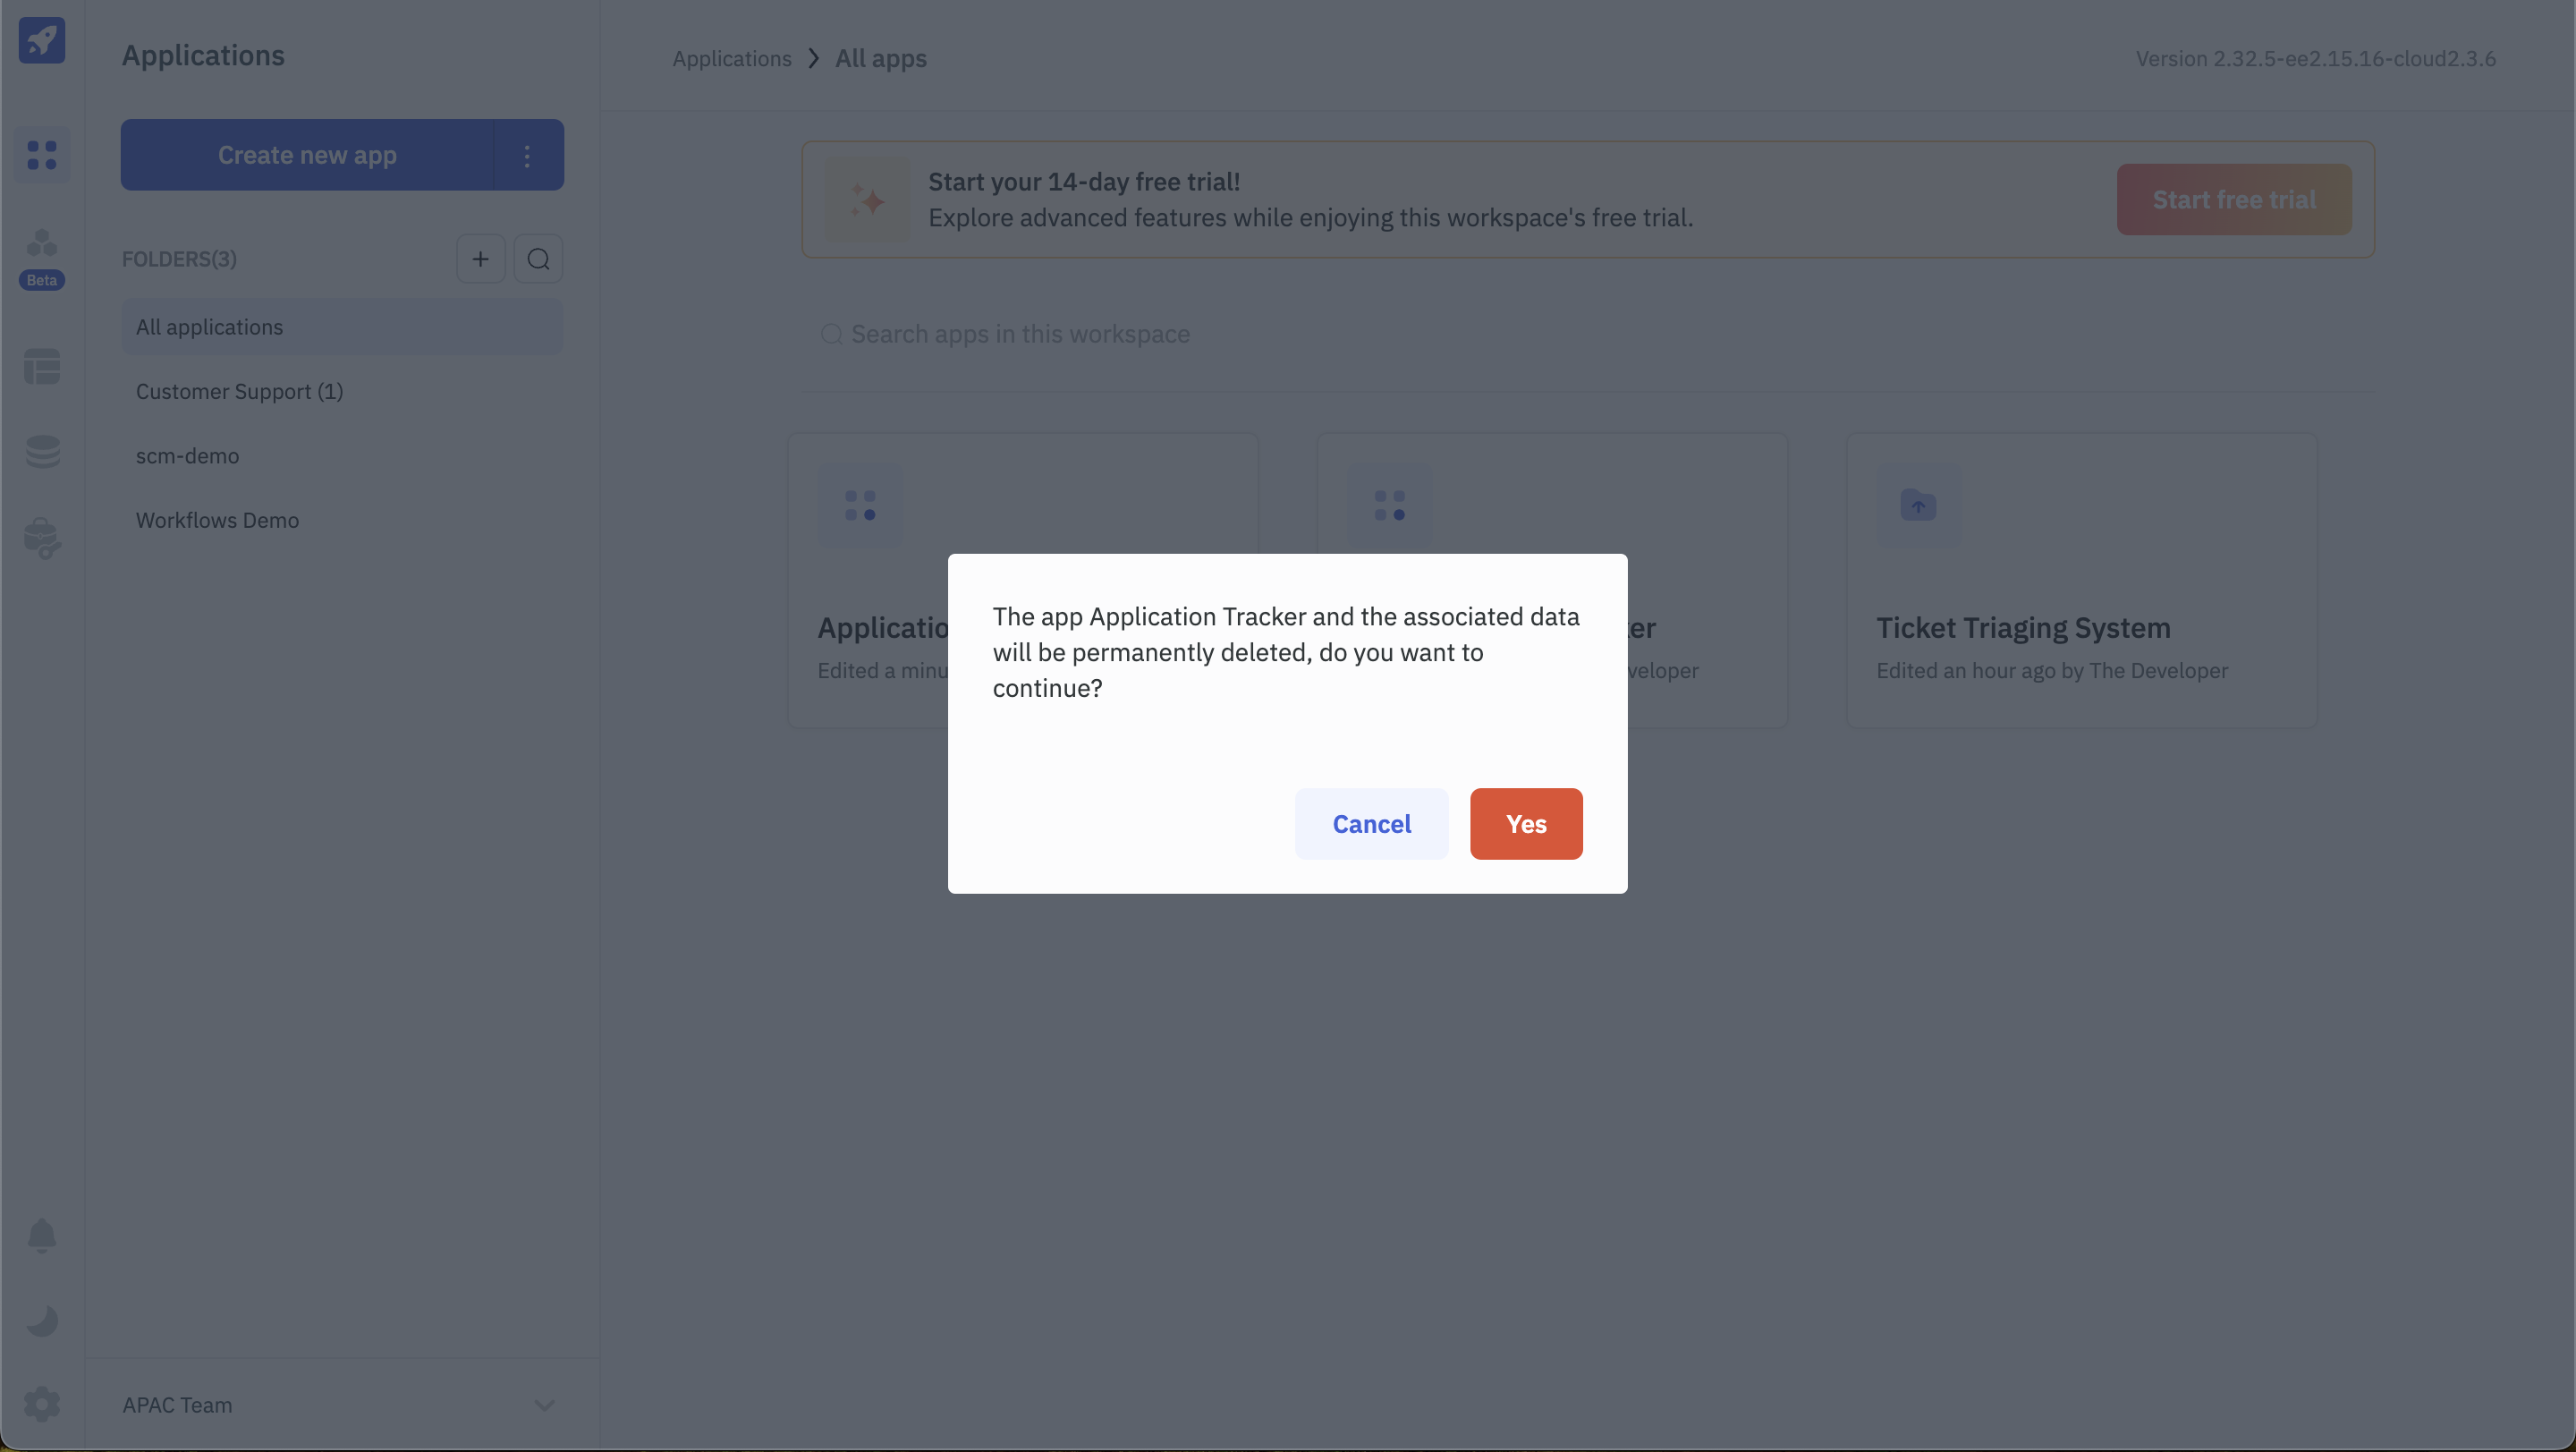This screenshot has height=1452, width=2576.
Task: Select the scm-demo folder
Action: click(x=342, y=456)
